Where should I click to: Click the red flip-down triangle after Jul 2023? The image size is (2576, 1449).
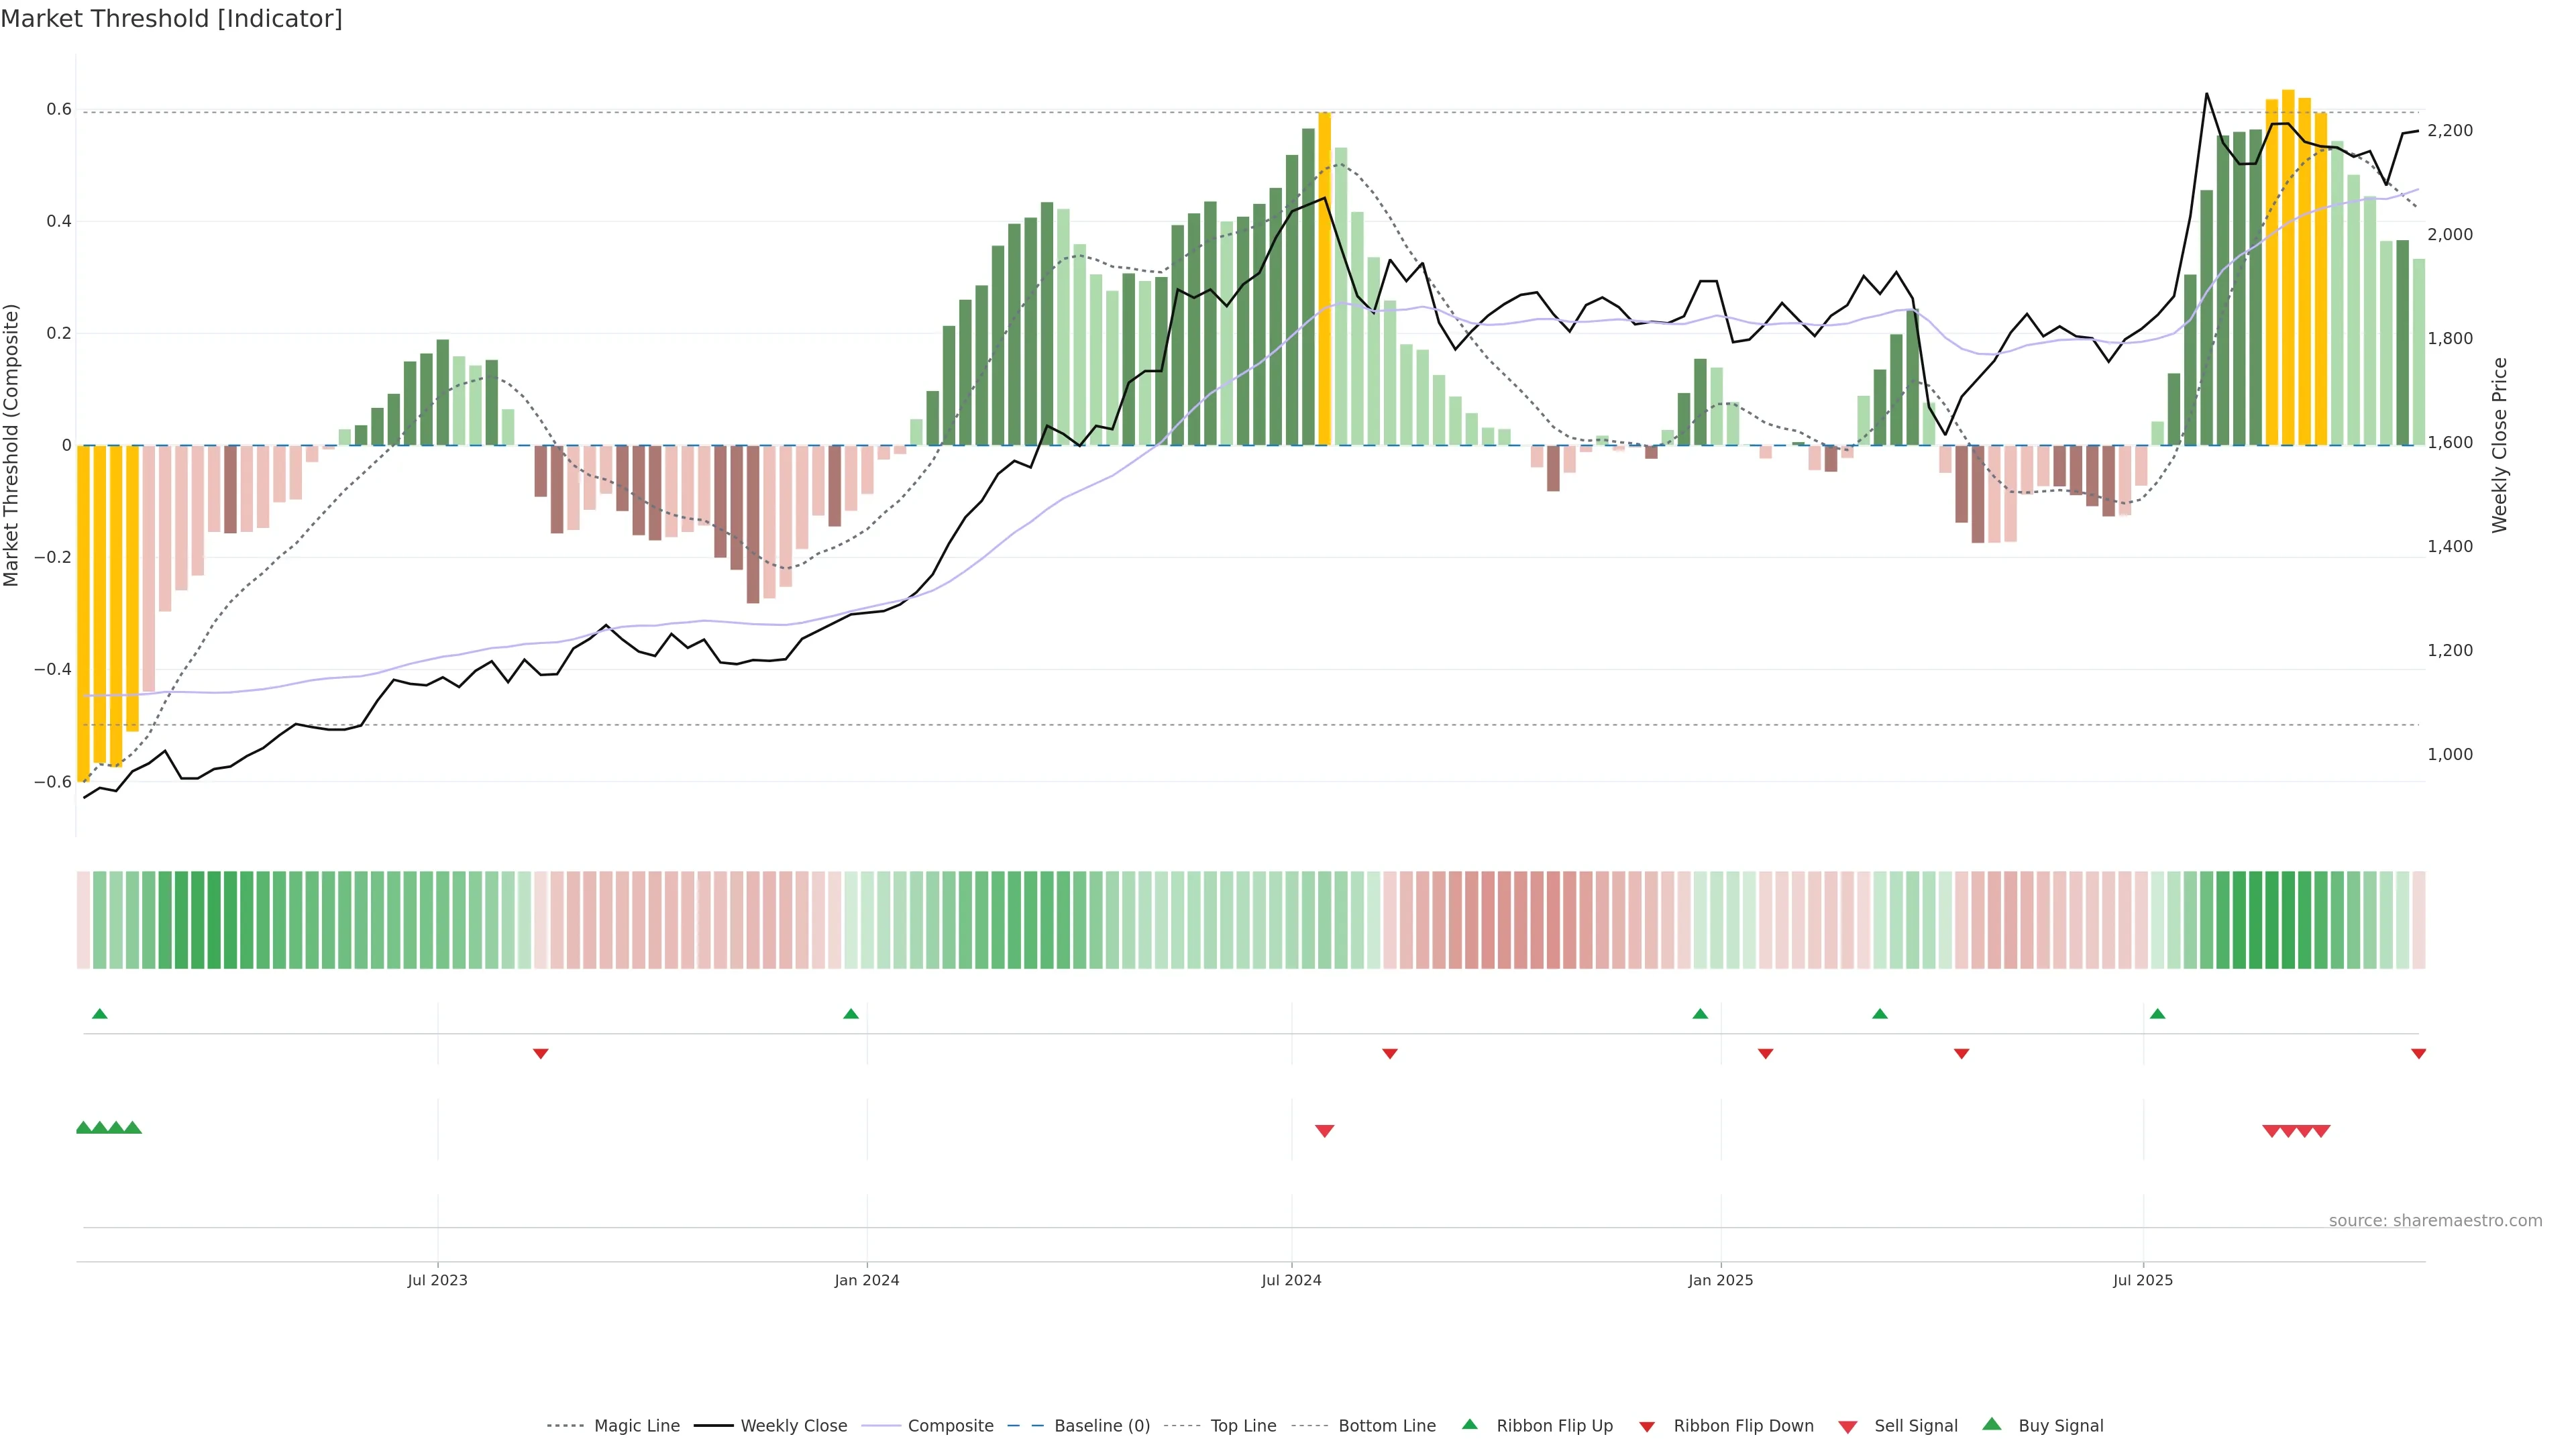click(540, 1054)
